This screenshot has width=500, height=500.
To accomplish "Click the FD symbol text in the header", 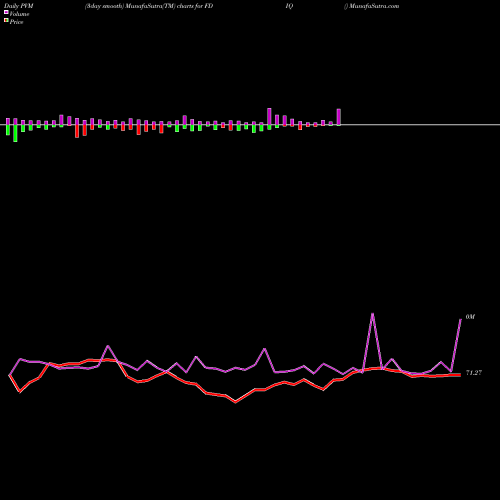I will (209, 6).
